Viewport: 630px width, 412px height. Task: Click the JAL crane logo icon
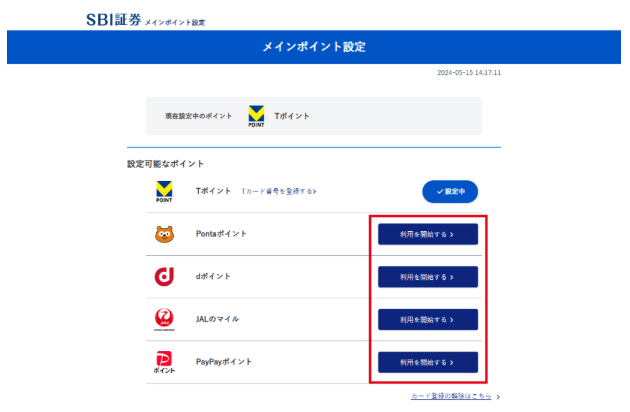click(164, 320)
